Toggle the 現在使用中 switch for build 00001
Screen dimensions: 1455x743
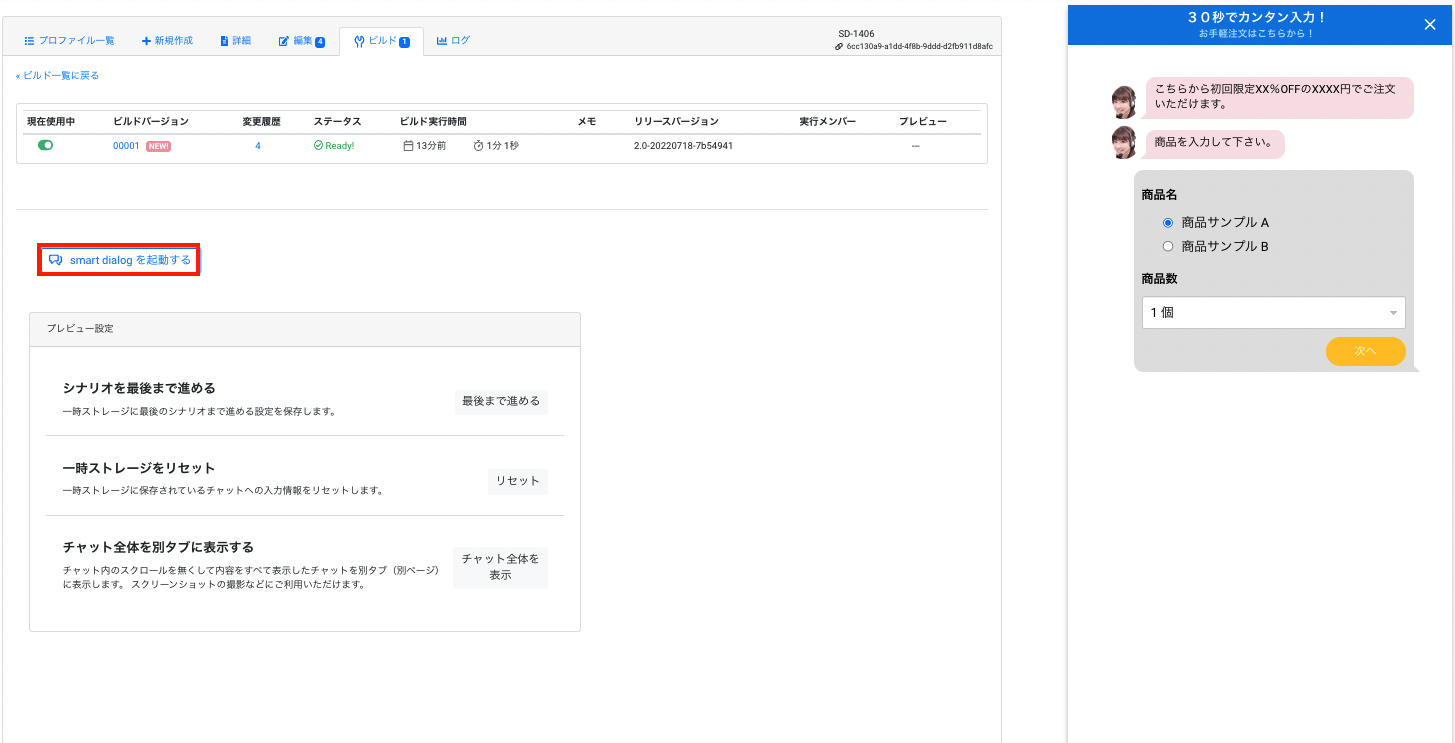(45, 145)
